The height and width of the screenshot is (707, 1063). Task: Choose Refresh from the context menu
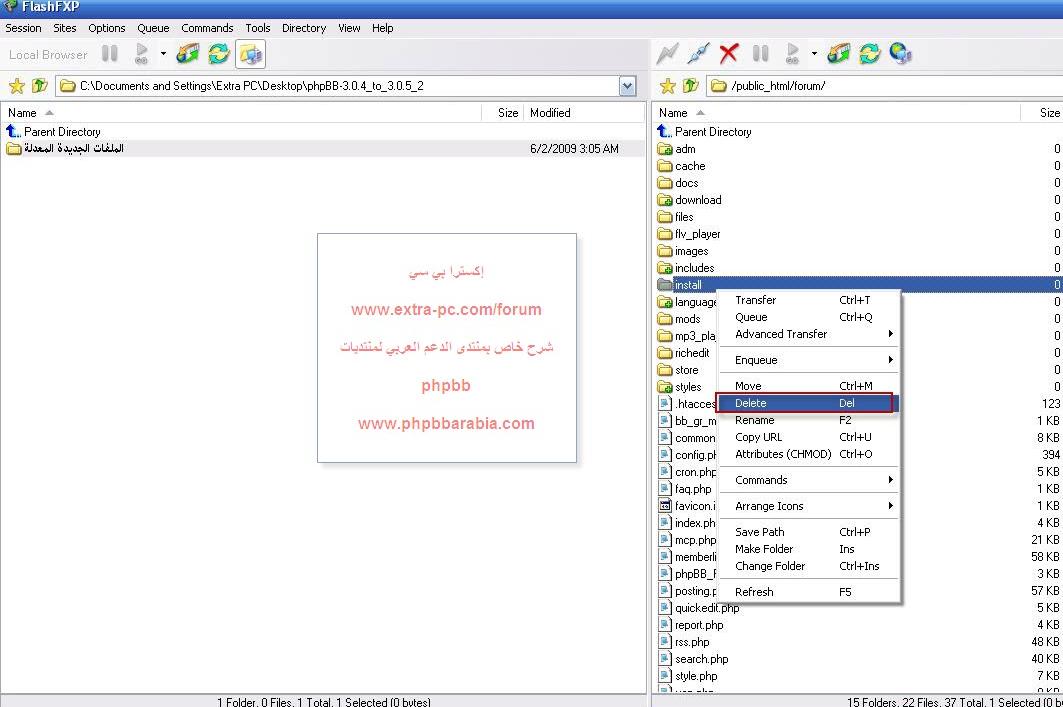pyautogui.click(x=808, y=592)
